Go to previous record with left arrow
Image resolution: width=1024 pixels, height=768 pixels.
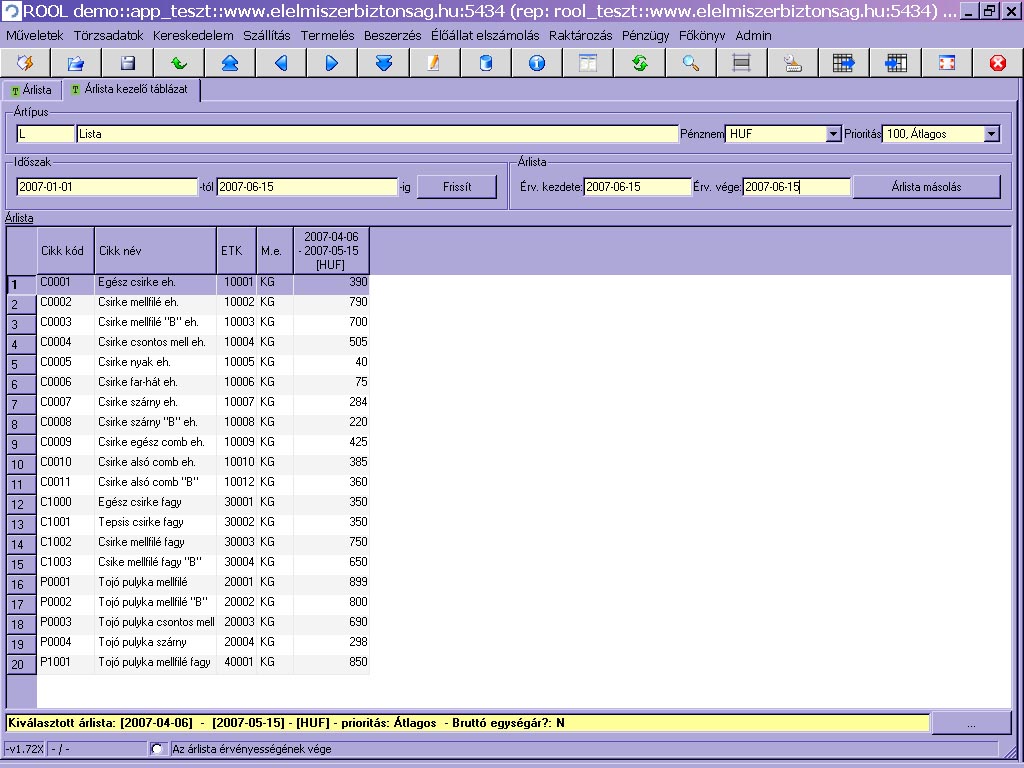pyautogui.click(x=281, y=63)
